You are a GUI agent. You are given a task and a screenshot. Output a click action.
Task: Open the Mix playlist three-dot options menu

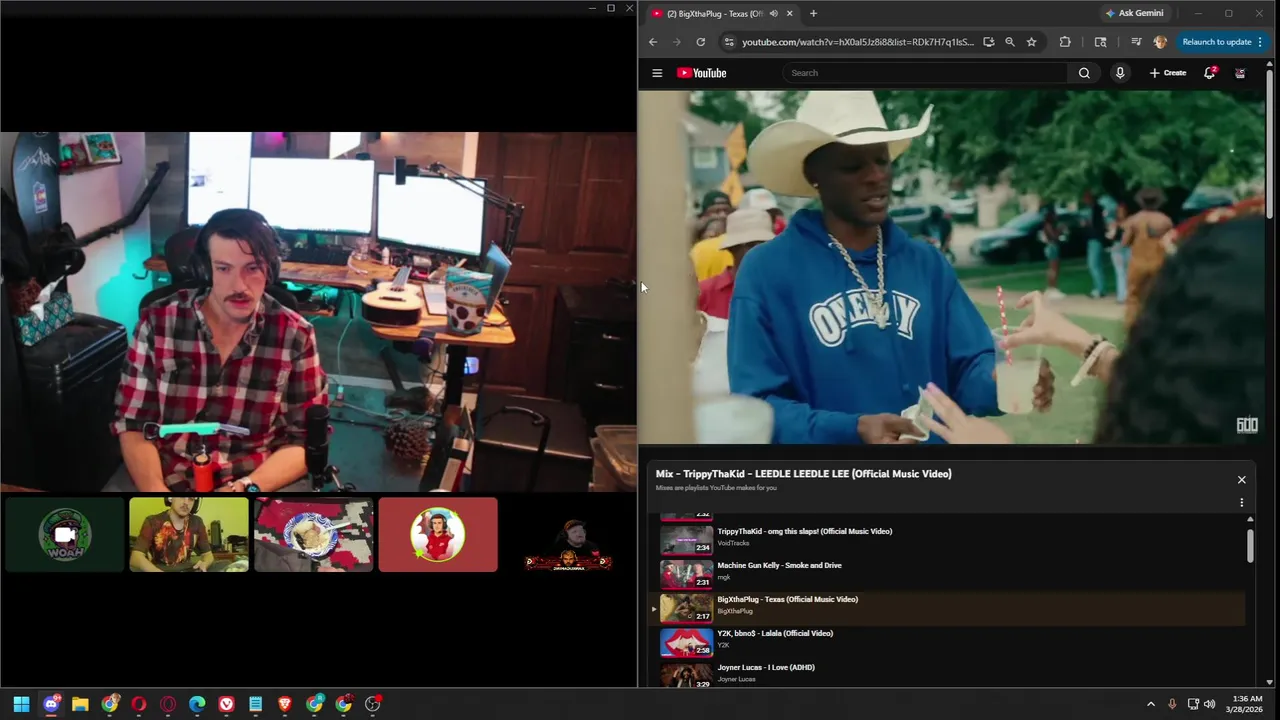tap(1242, 503)
